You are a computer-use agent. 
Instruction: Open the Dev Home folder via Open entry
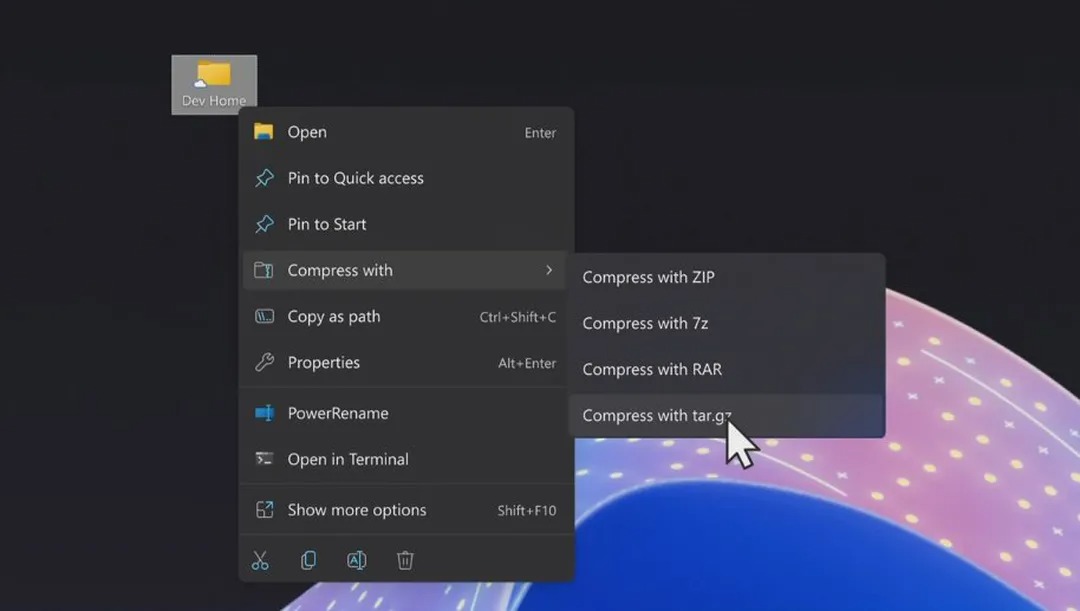(307, 132)
